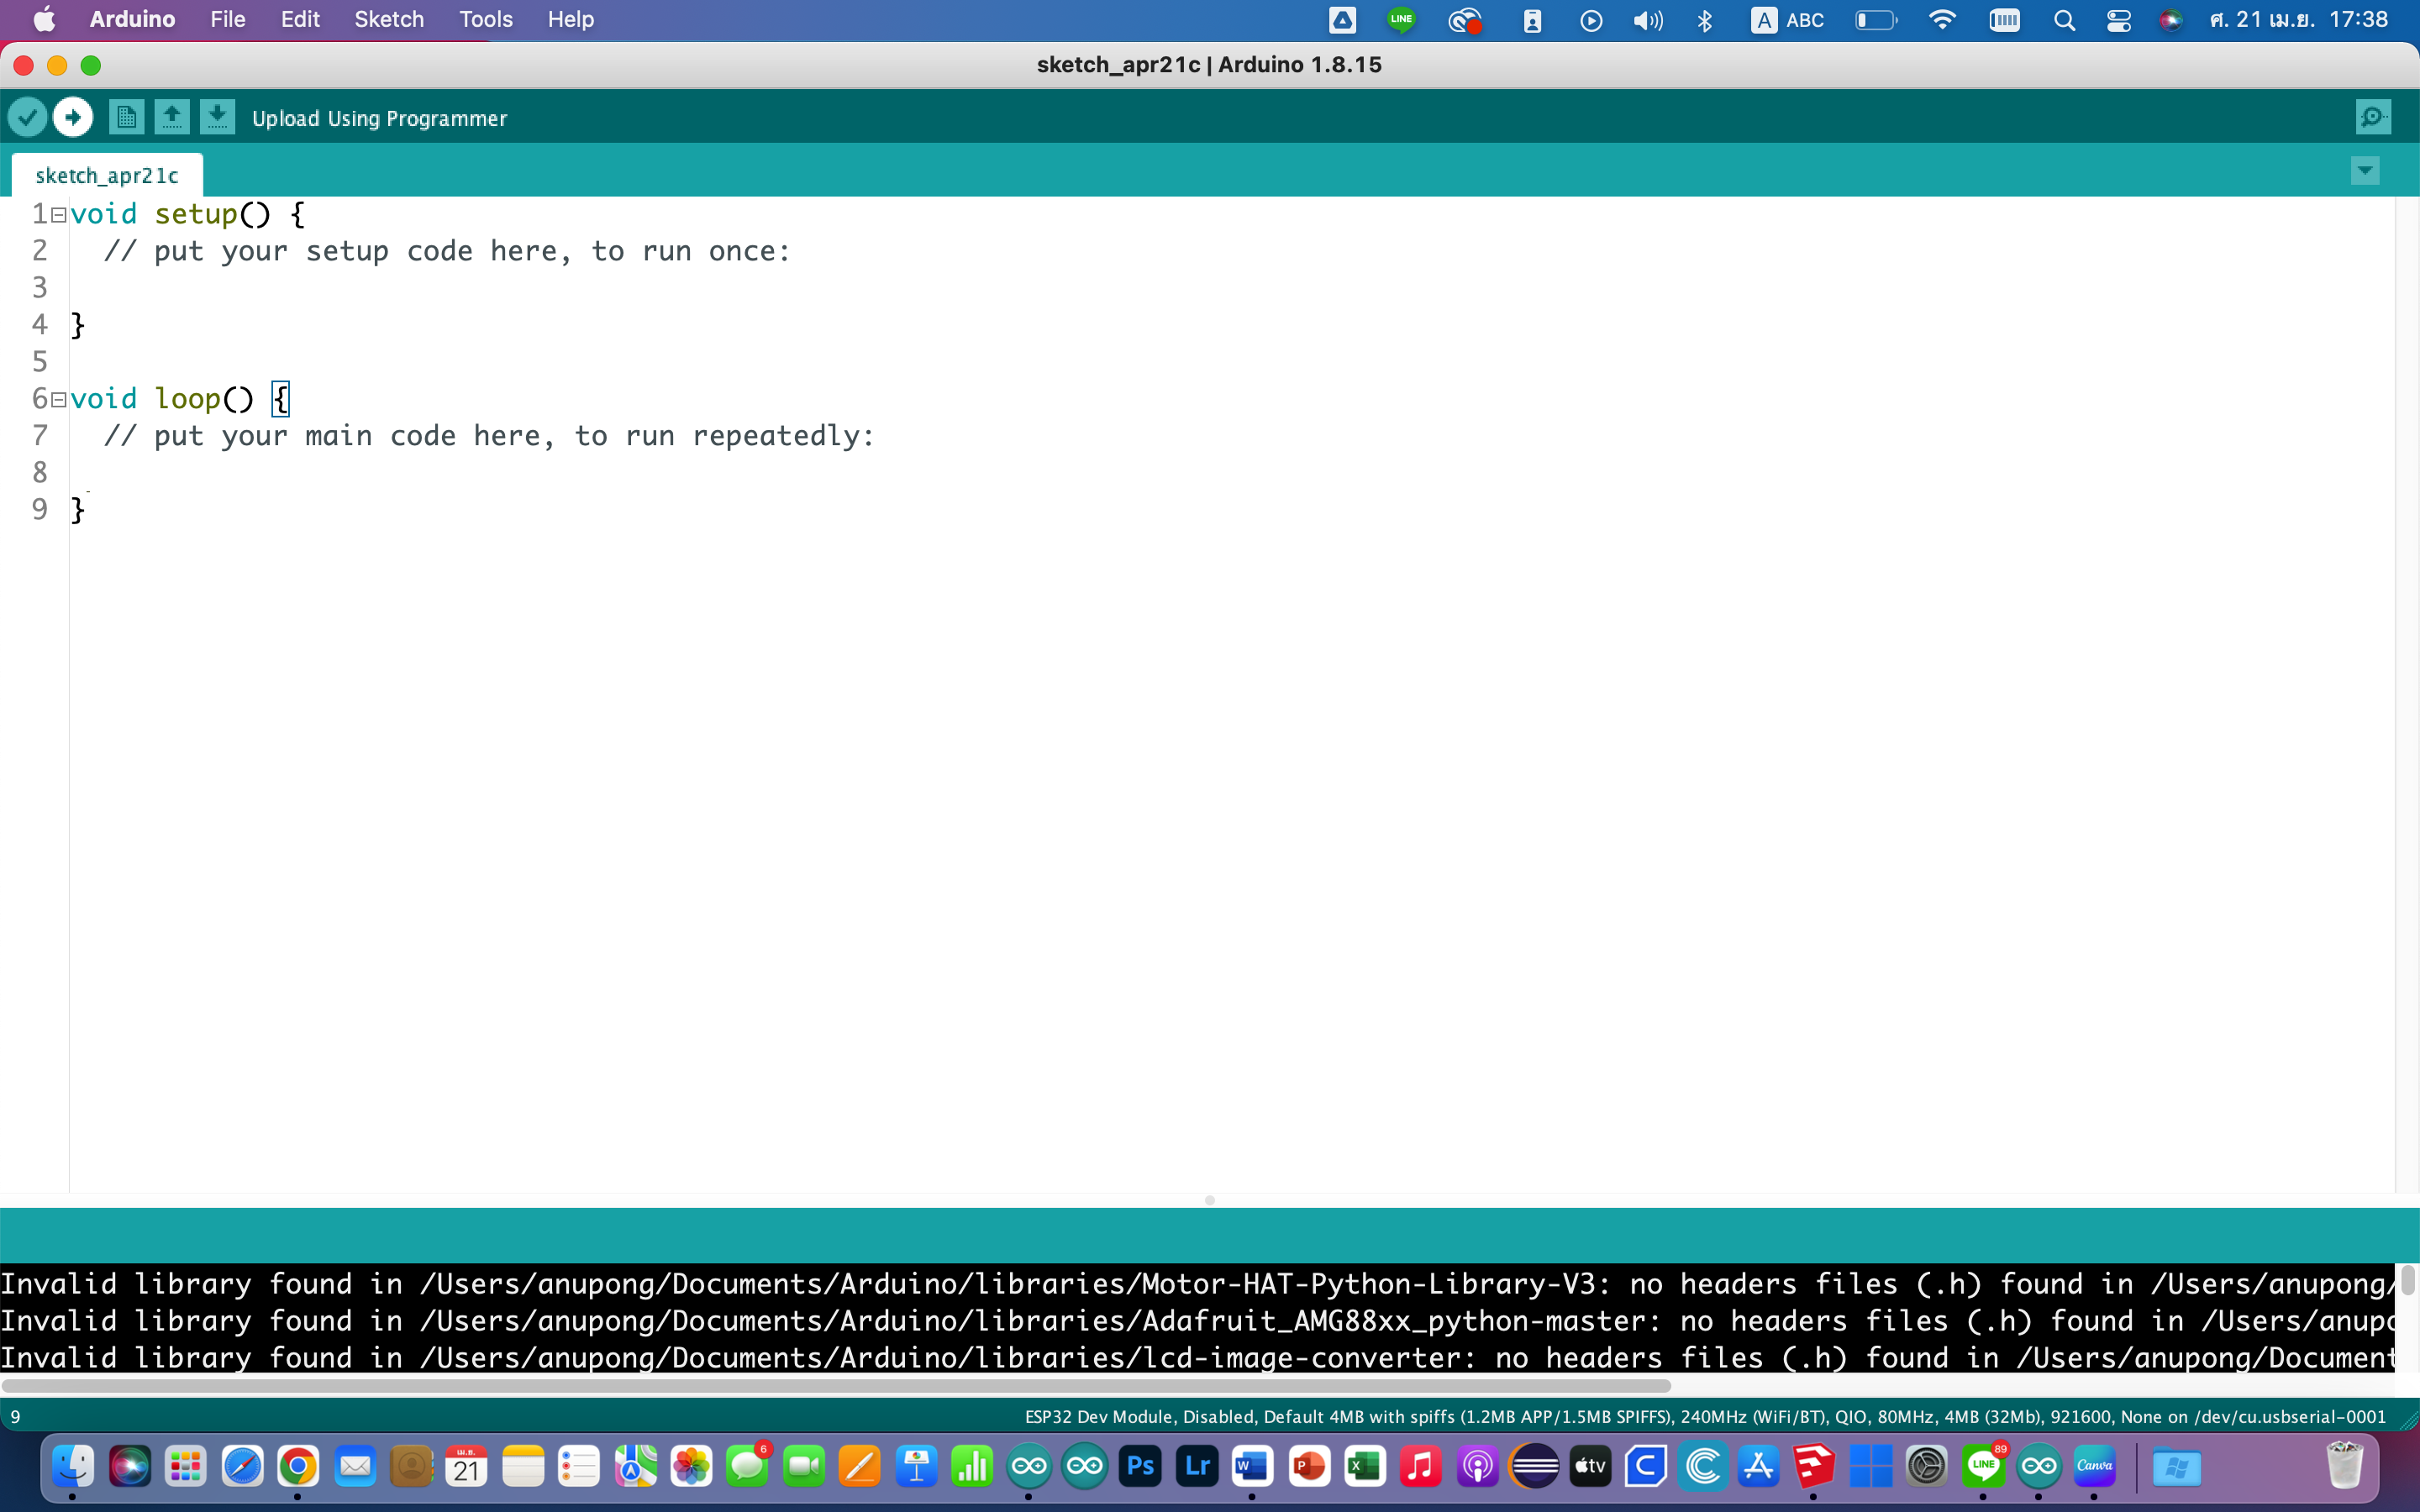
Task: Open Control Center
Action: (2118, 20)
